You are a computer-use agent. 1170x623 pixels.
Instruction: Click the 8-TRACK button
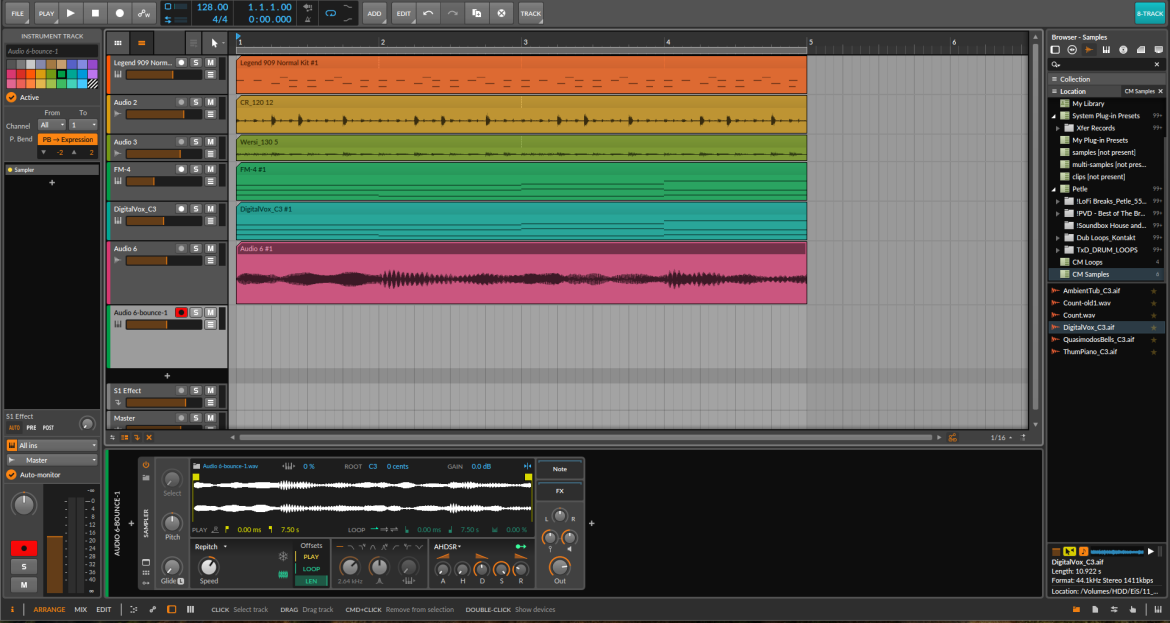[x=1149, y=13]
